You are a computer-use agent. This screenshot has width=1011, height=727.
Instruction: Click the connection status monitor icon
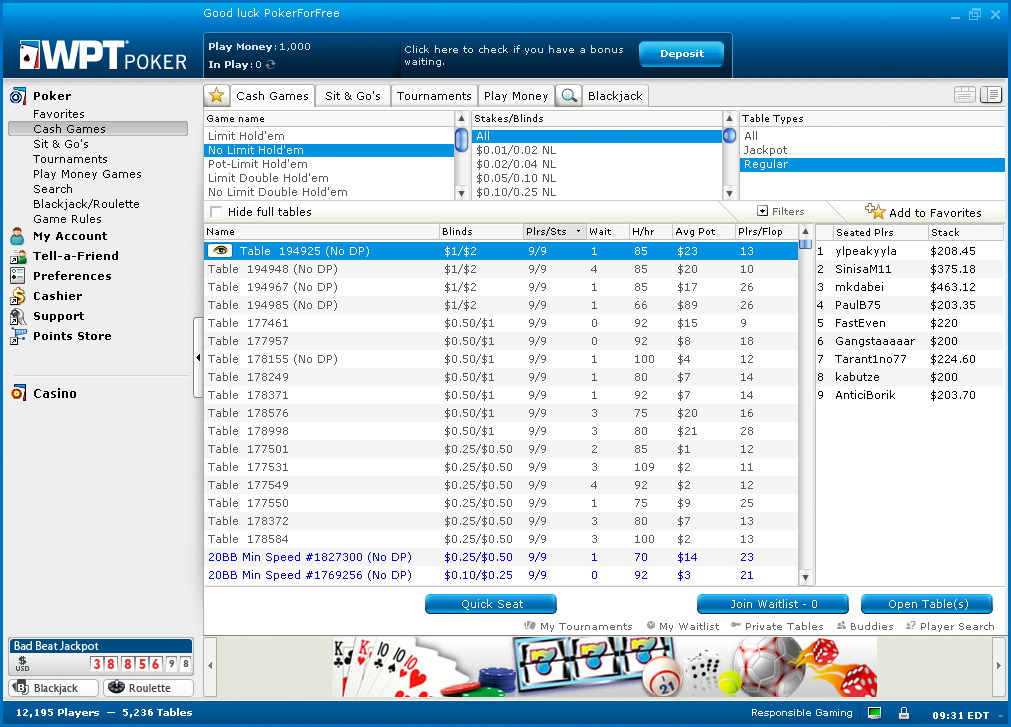point(874,713)
